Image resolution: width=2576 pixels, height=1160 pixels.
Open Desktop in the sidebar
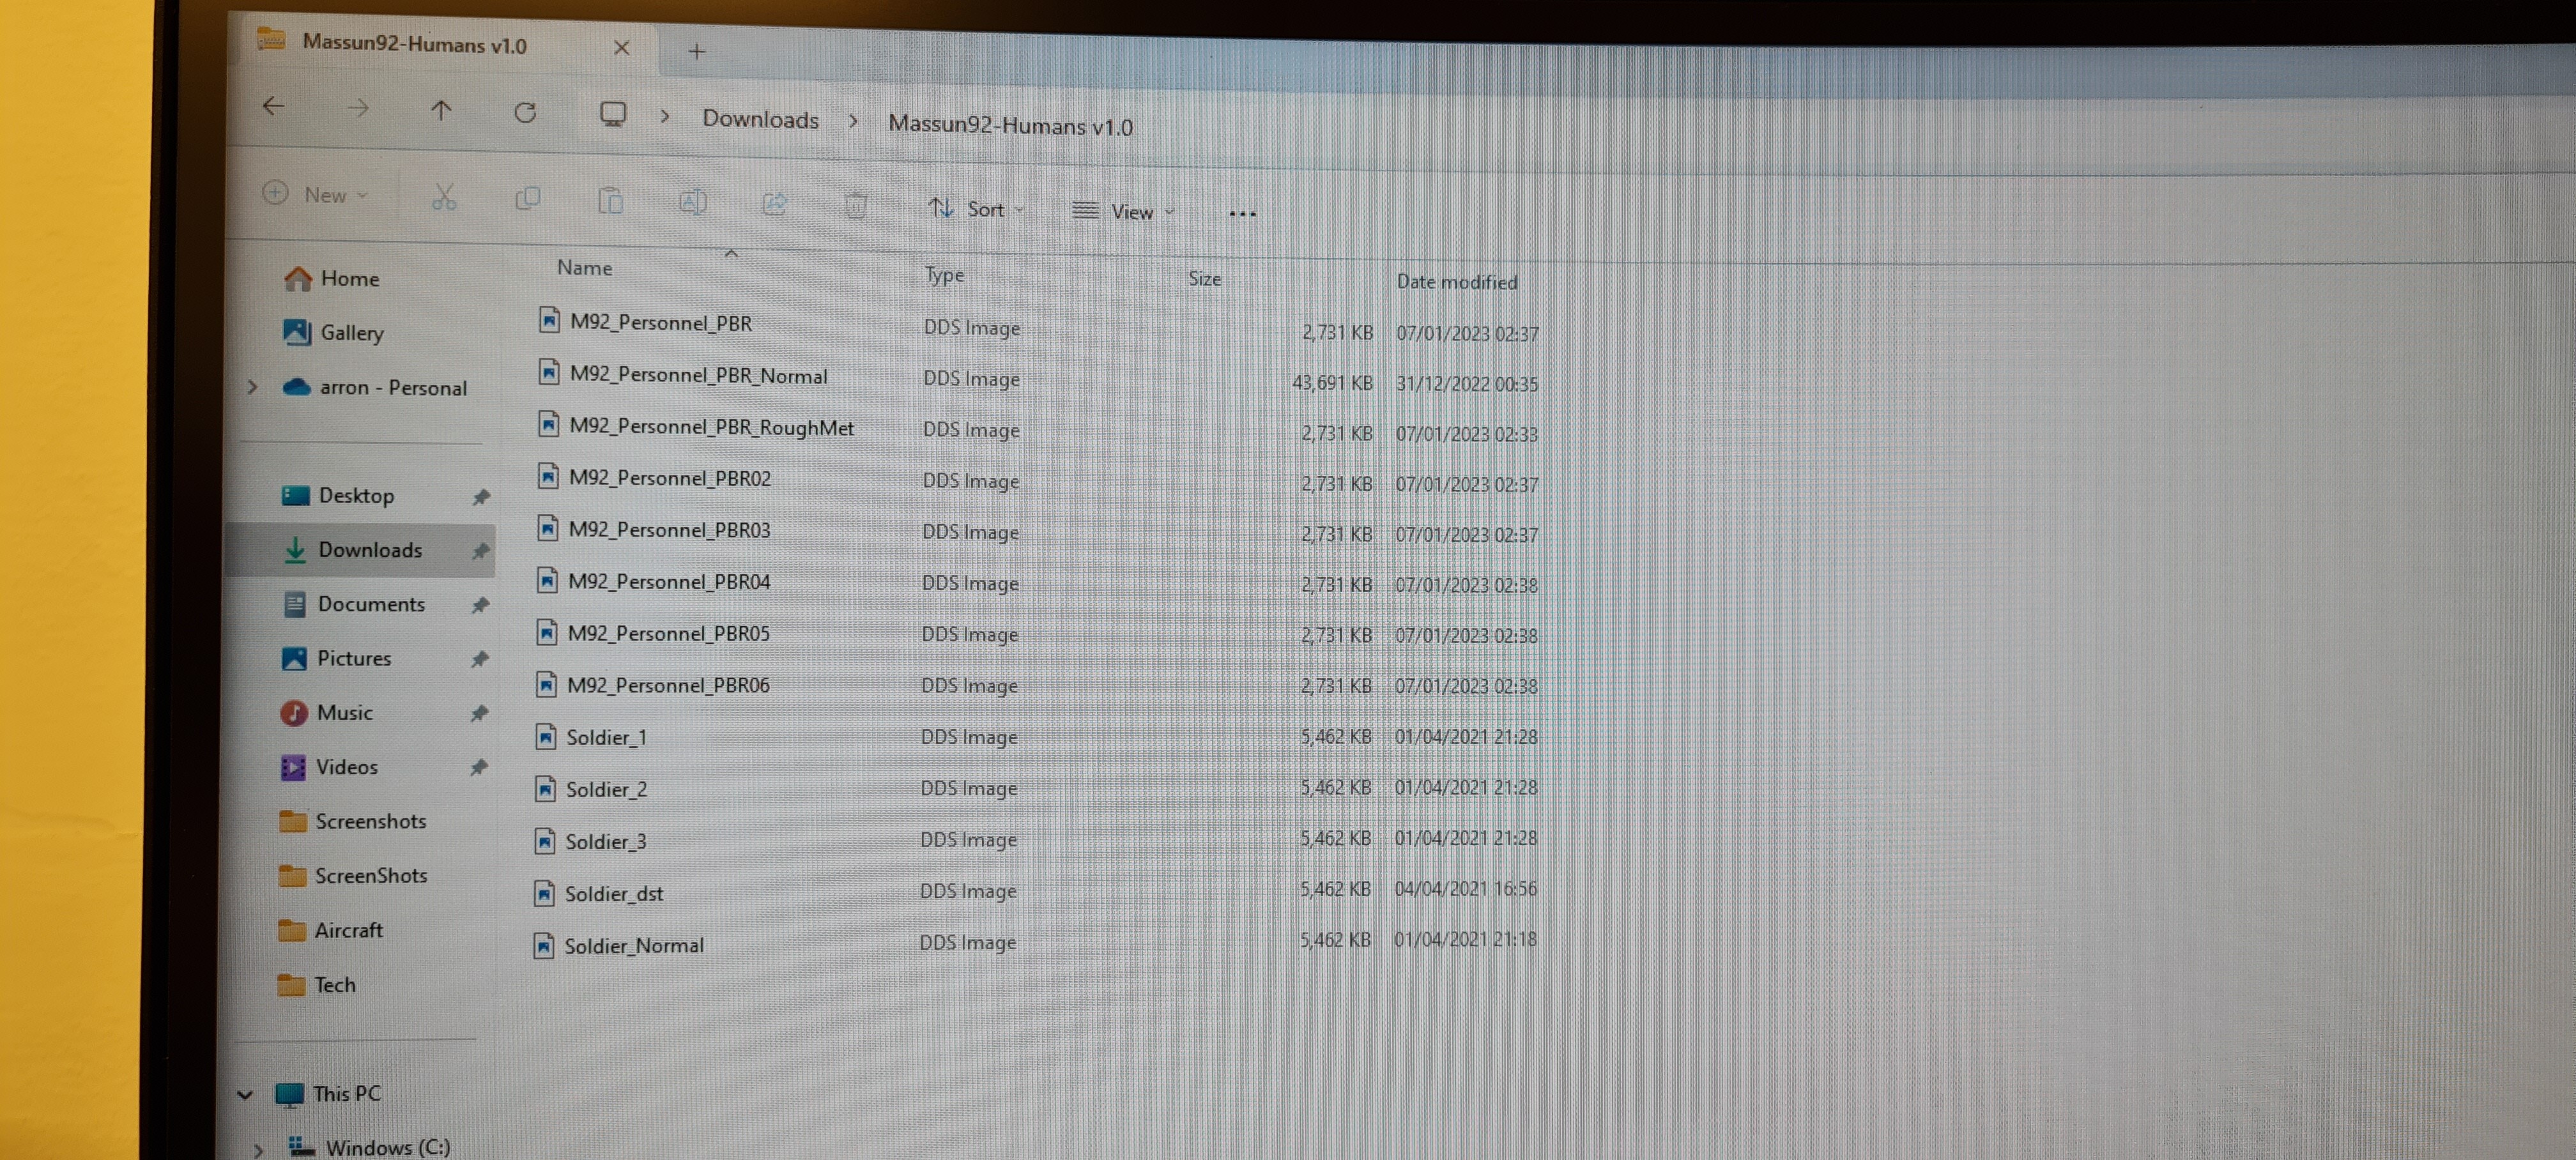point(338,495)
